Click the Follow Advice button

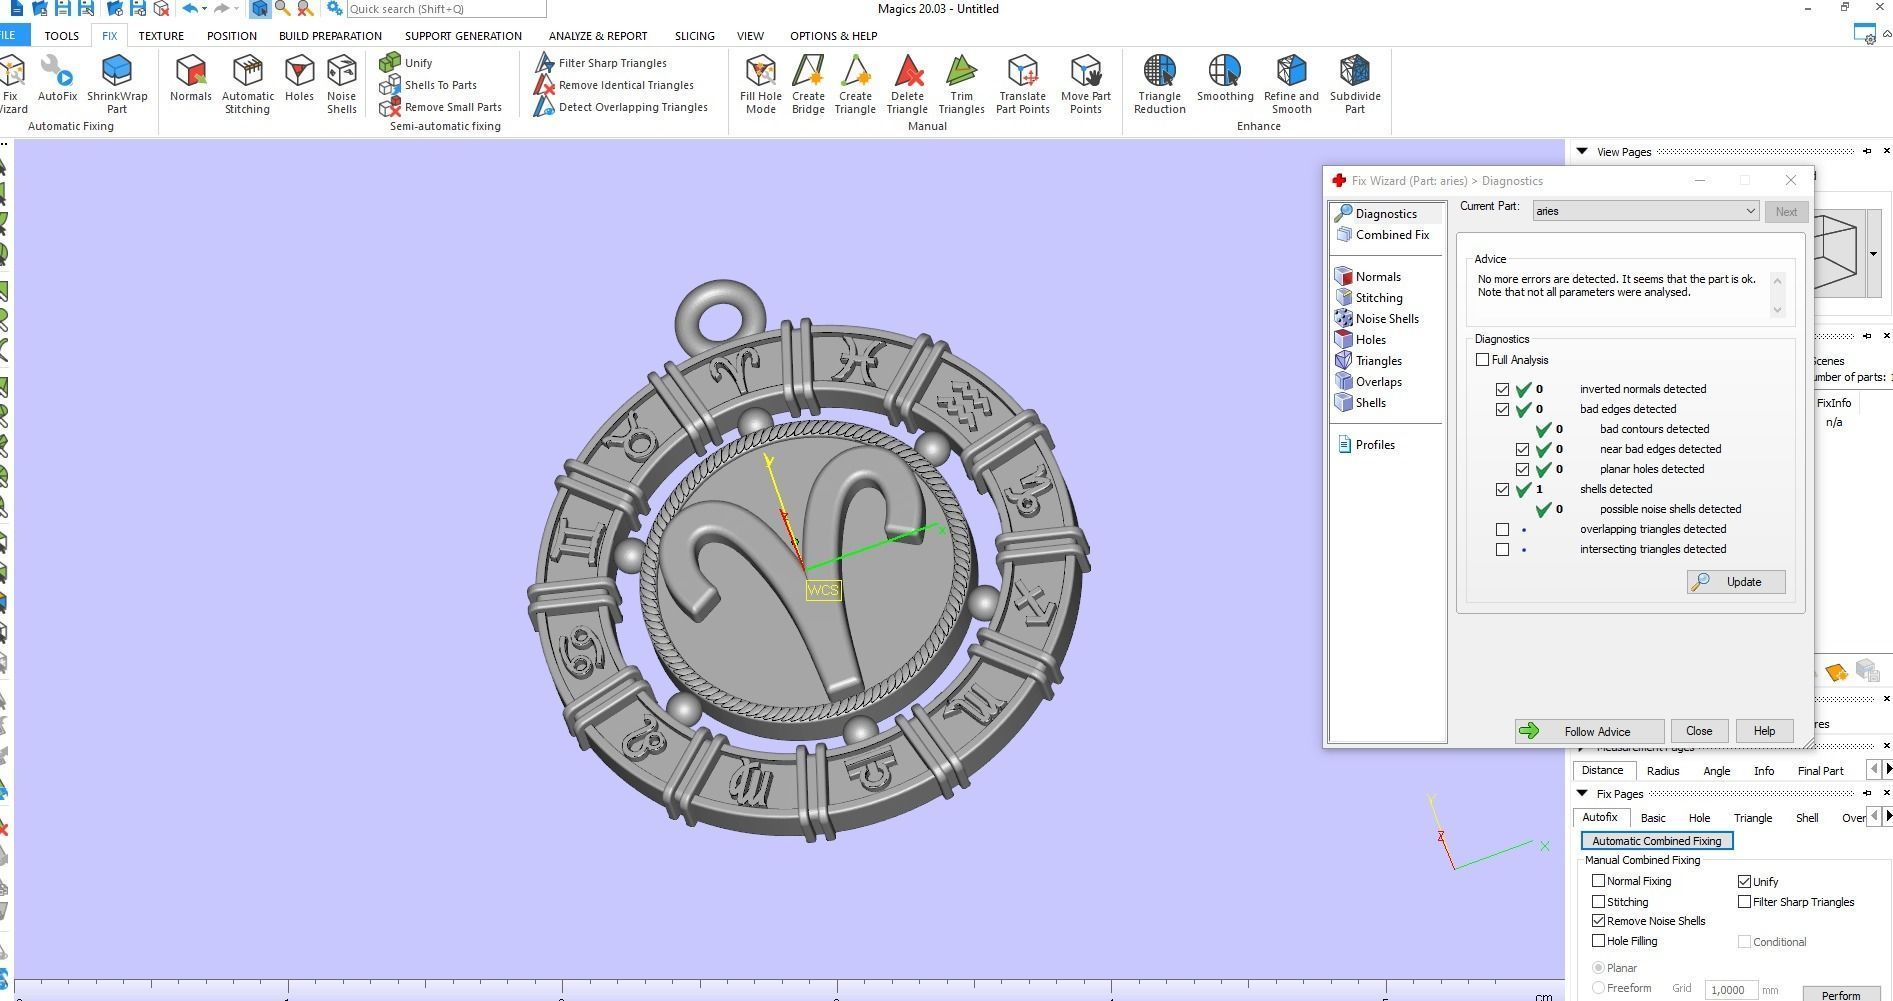click(x=1589, y=731)
